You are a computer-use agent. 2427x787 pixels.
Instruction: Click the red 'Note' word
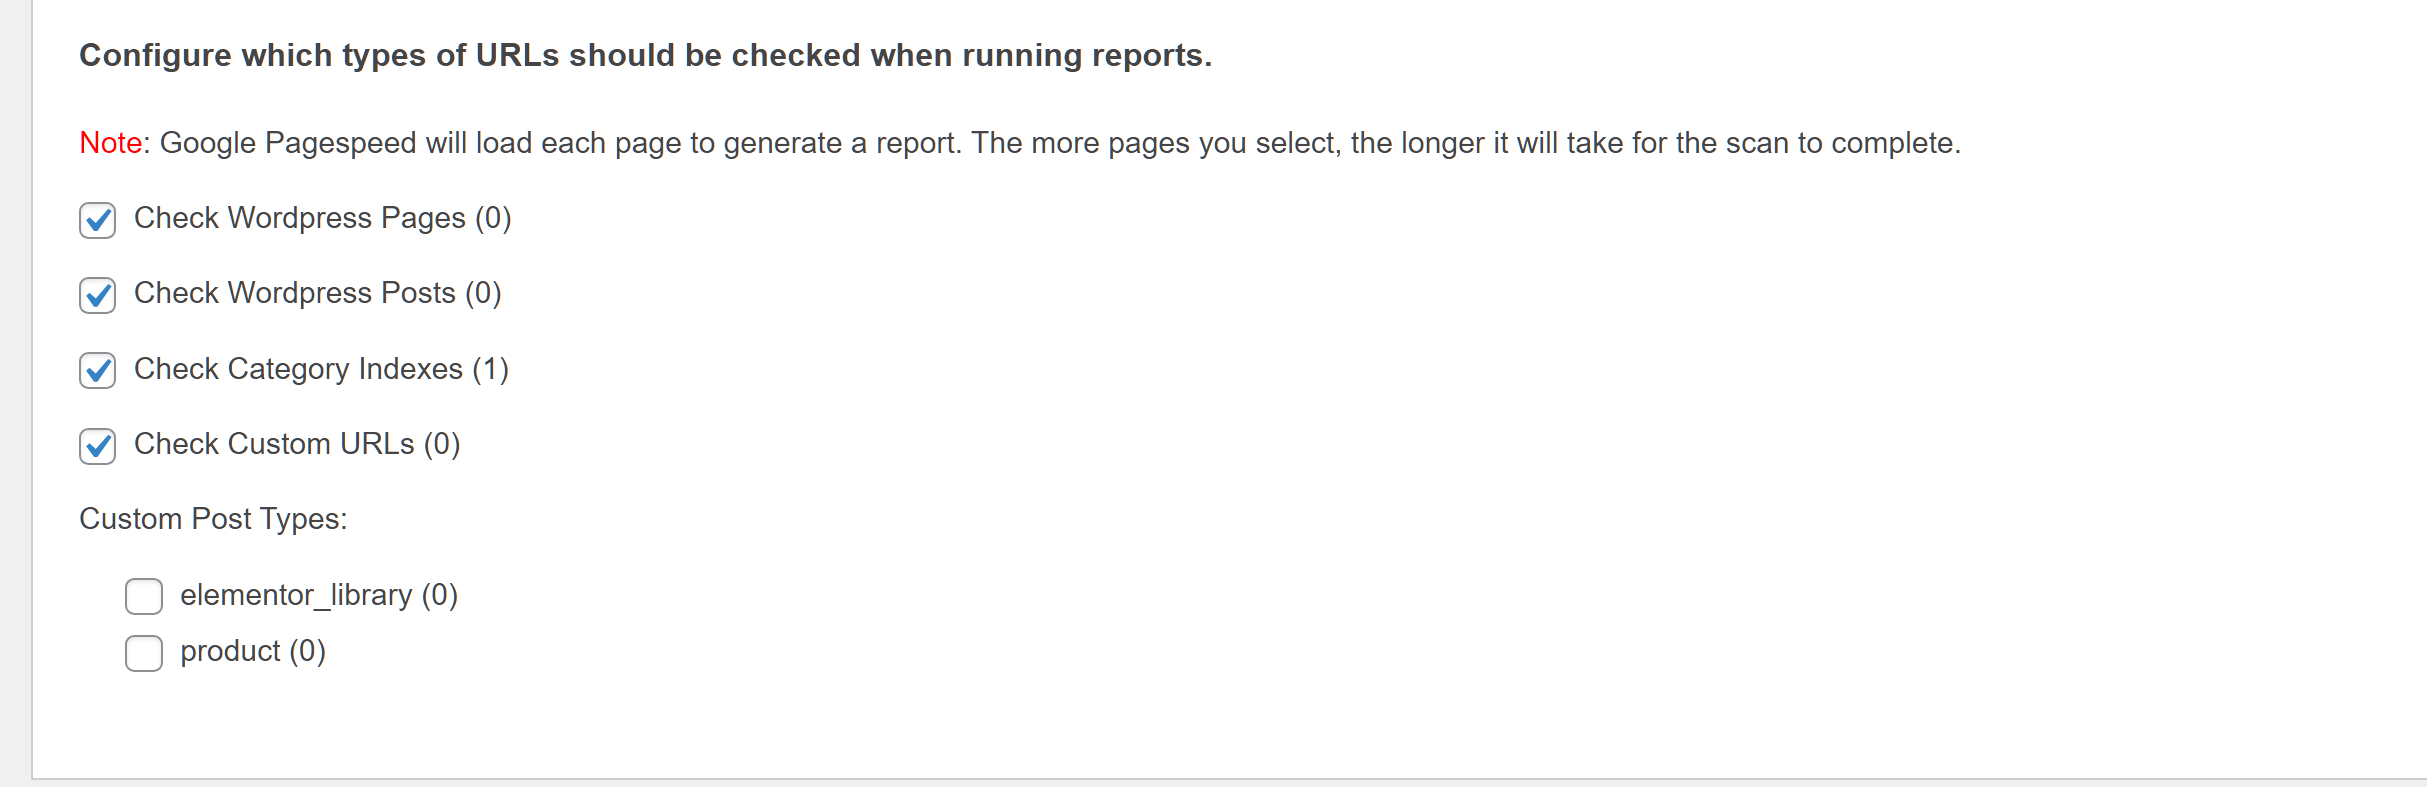point(111,143)
